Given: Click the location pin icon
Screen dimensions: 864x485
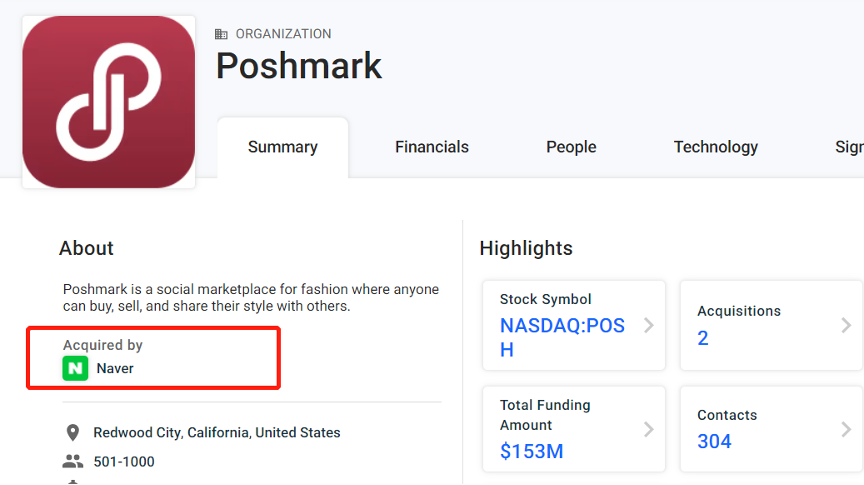Looking at the screenshot, I should point(73,433).
